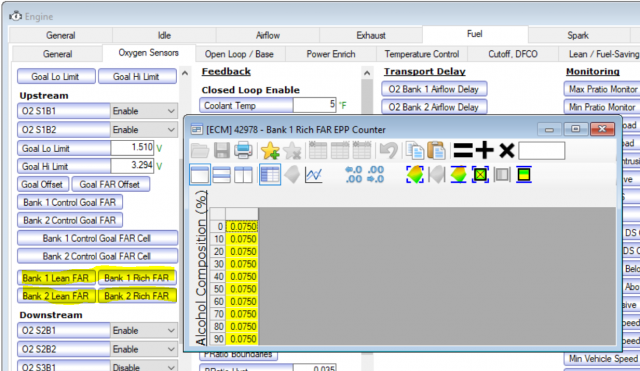Click the Print icon in table toolbar

243,151
